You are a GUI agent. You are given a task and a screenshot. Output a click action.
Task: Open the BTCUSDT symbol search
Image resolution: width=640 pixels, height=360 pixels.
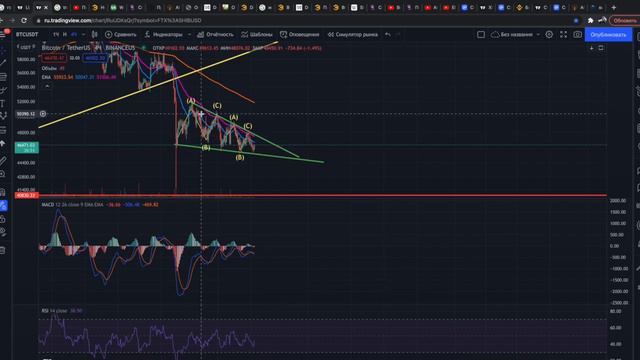[x=27, y=35]
